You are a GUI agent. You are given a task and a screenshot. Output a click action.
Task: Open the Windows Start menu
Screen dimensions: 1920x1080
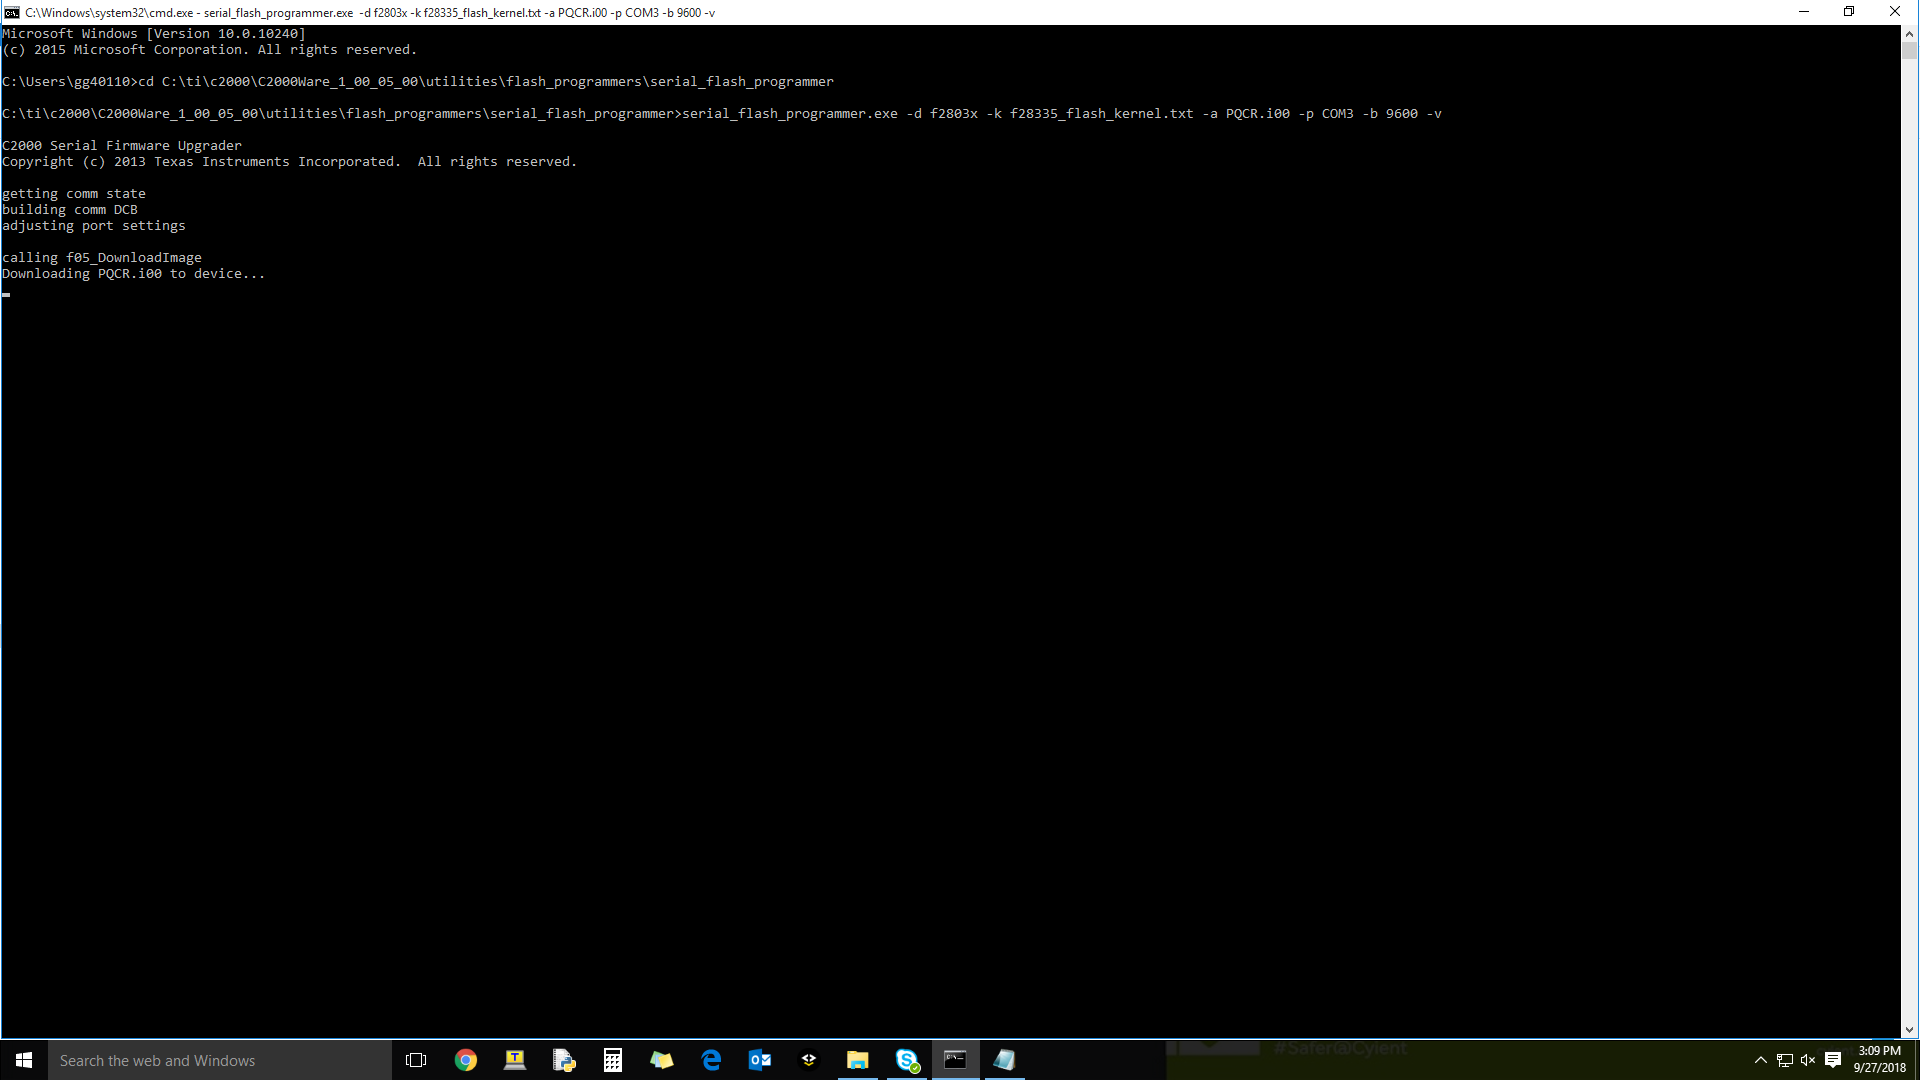click(x=24, y=1060)
